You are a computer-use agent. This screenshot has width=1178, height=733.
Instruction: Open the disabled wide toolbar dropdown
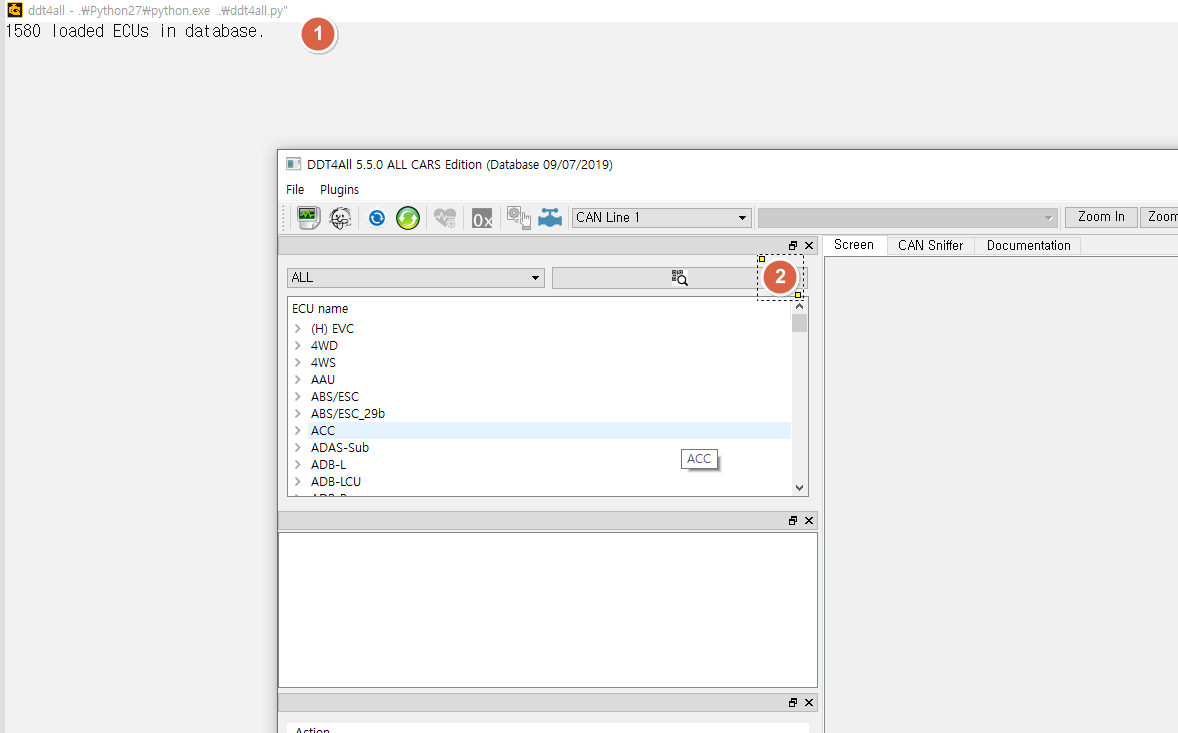tap(908, 218)
